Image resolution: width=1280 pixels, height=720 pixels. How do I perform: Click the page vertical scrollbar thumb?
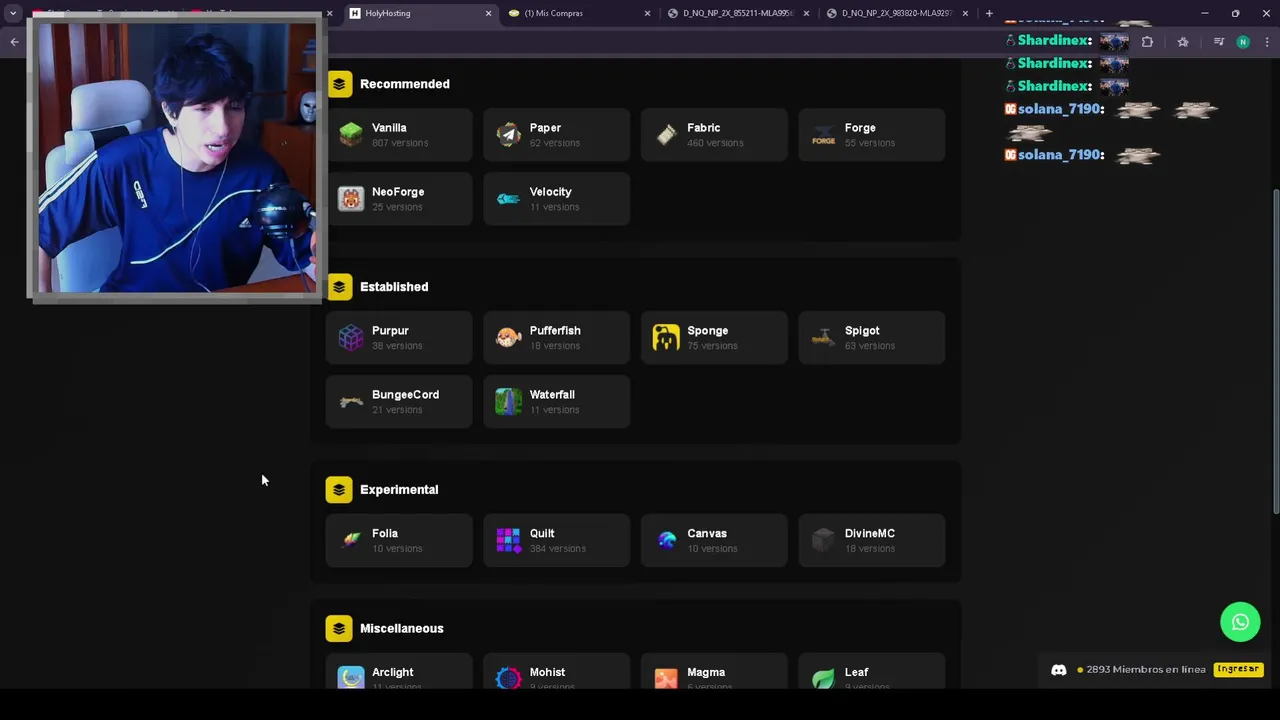1275,352
